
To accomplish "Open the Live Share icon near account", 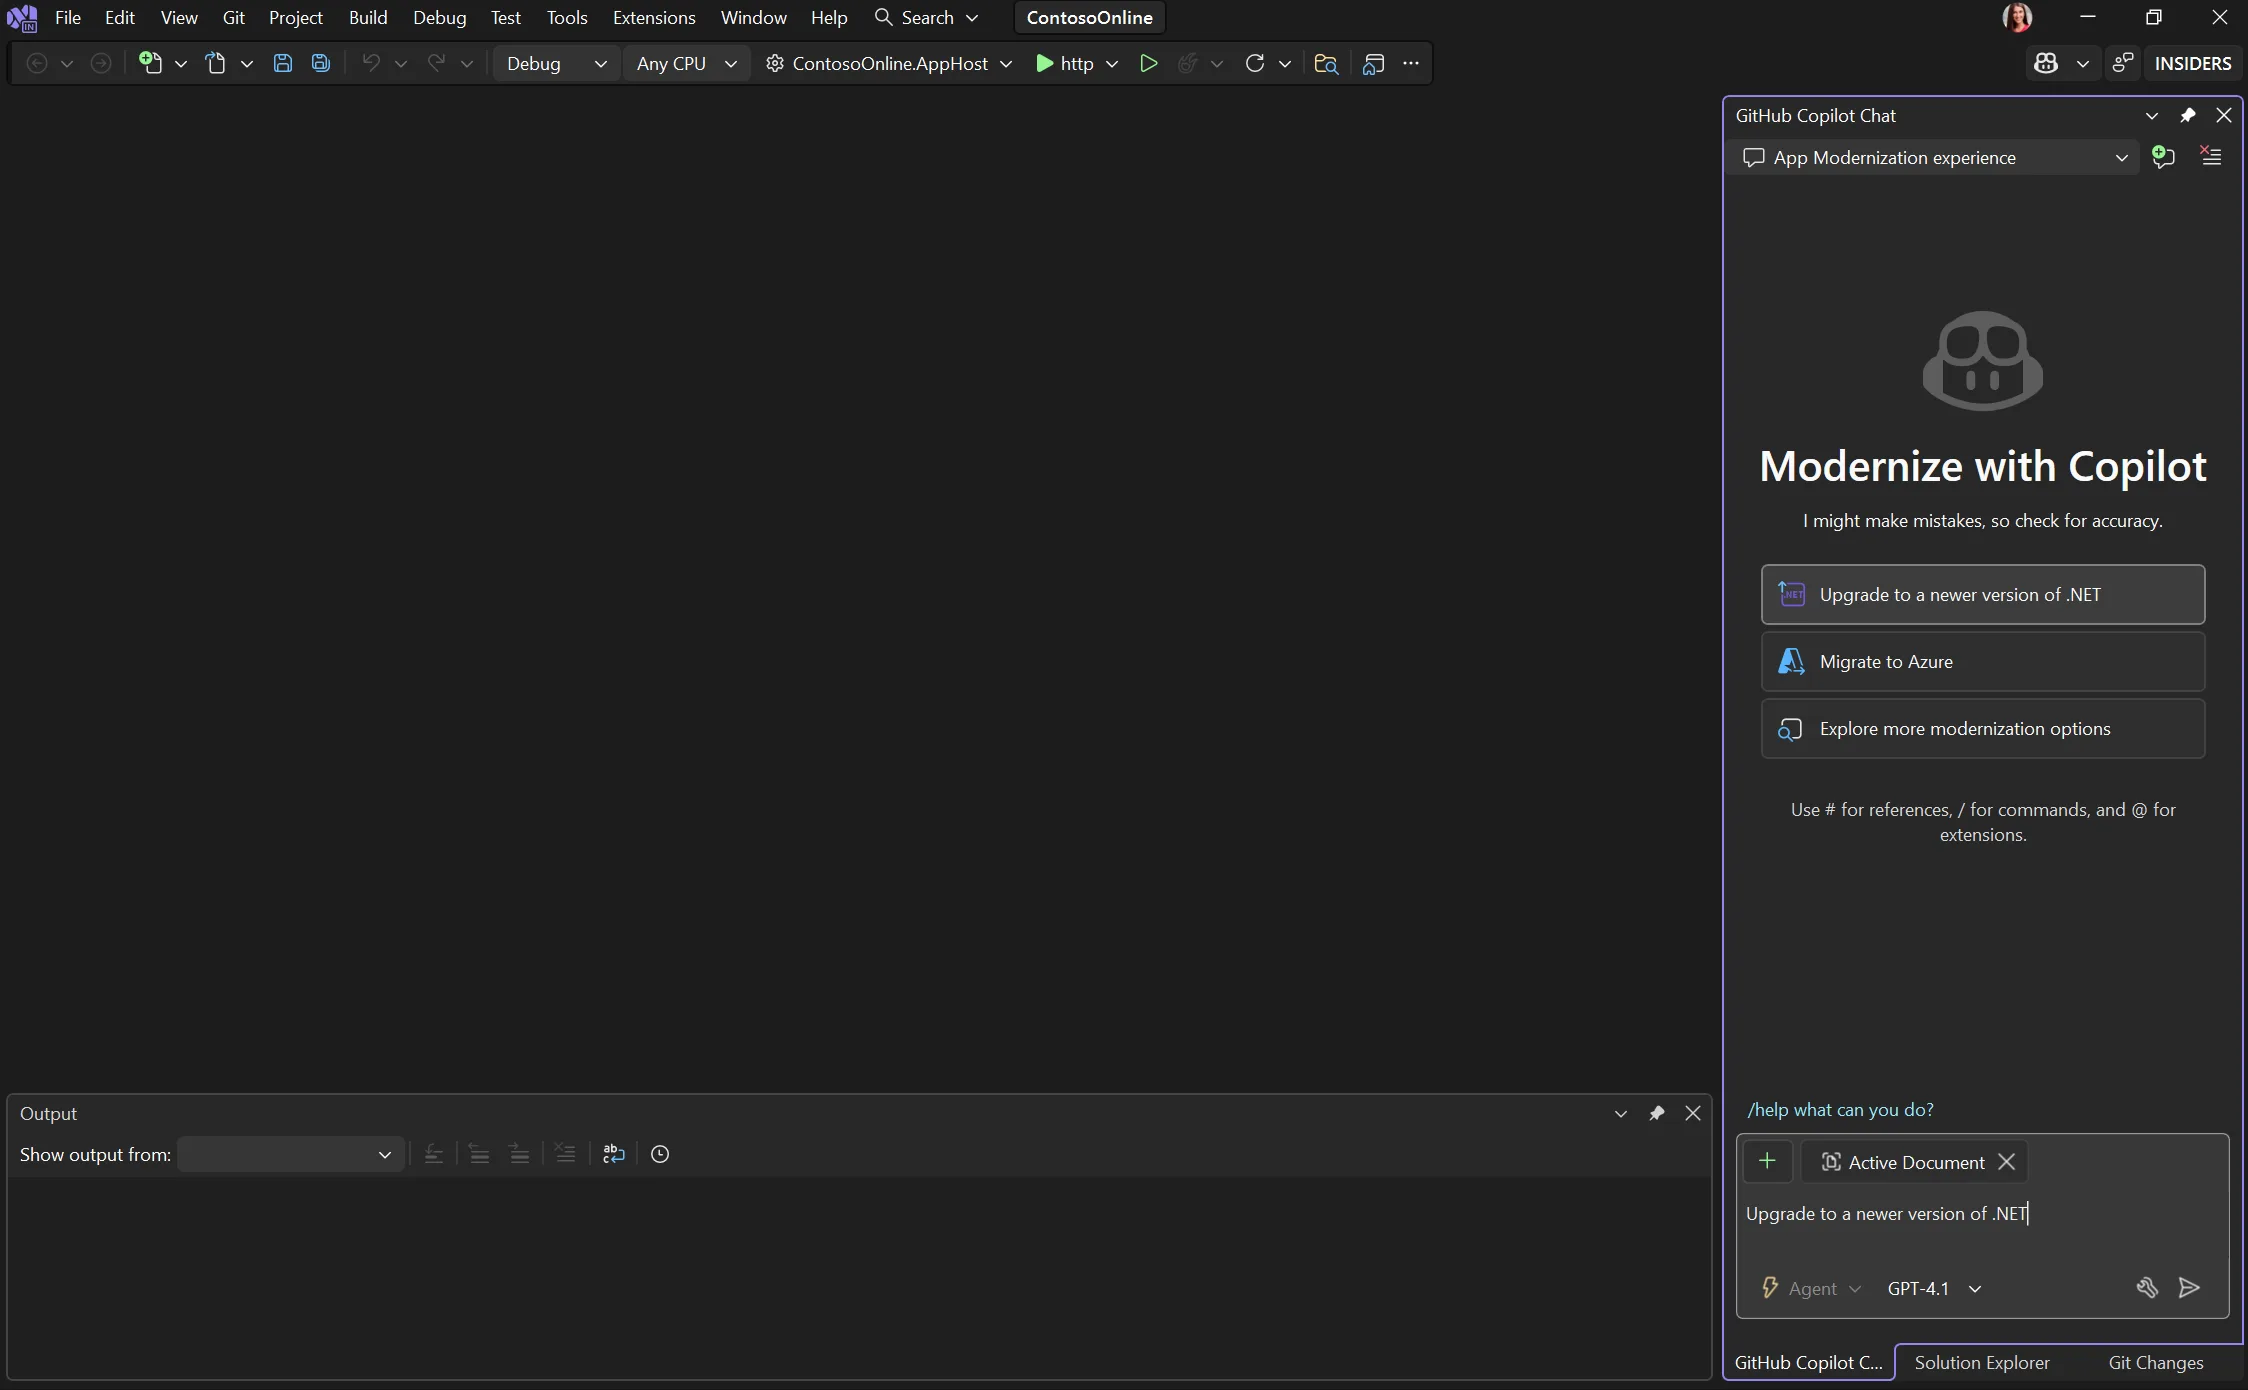I will [x=2122, y=63].
